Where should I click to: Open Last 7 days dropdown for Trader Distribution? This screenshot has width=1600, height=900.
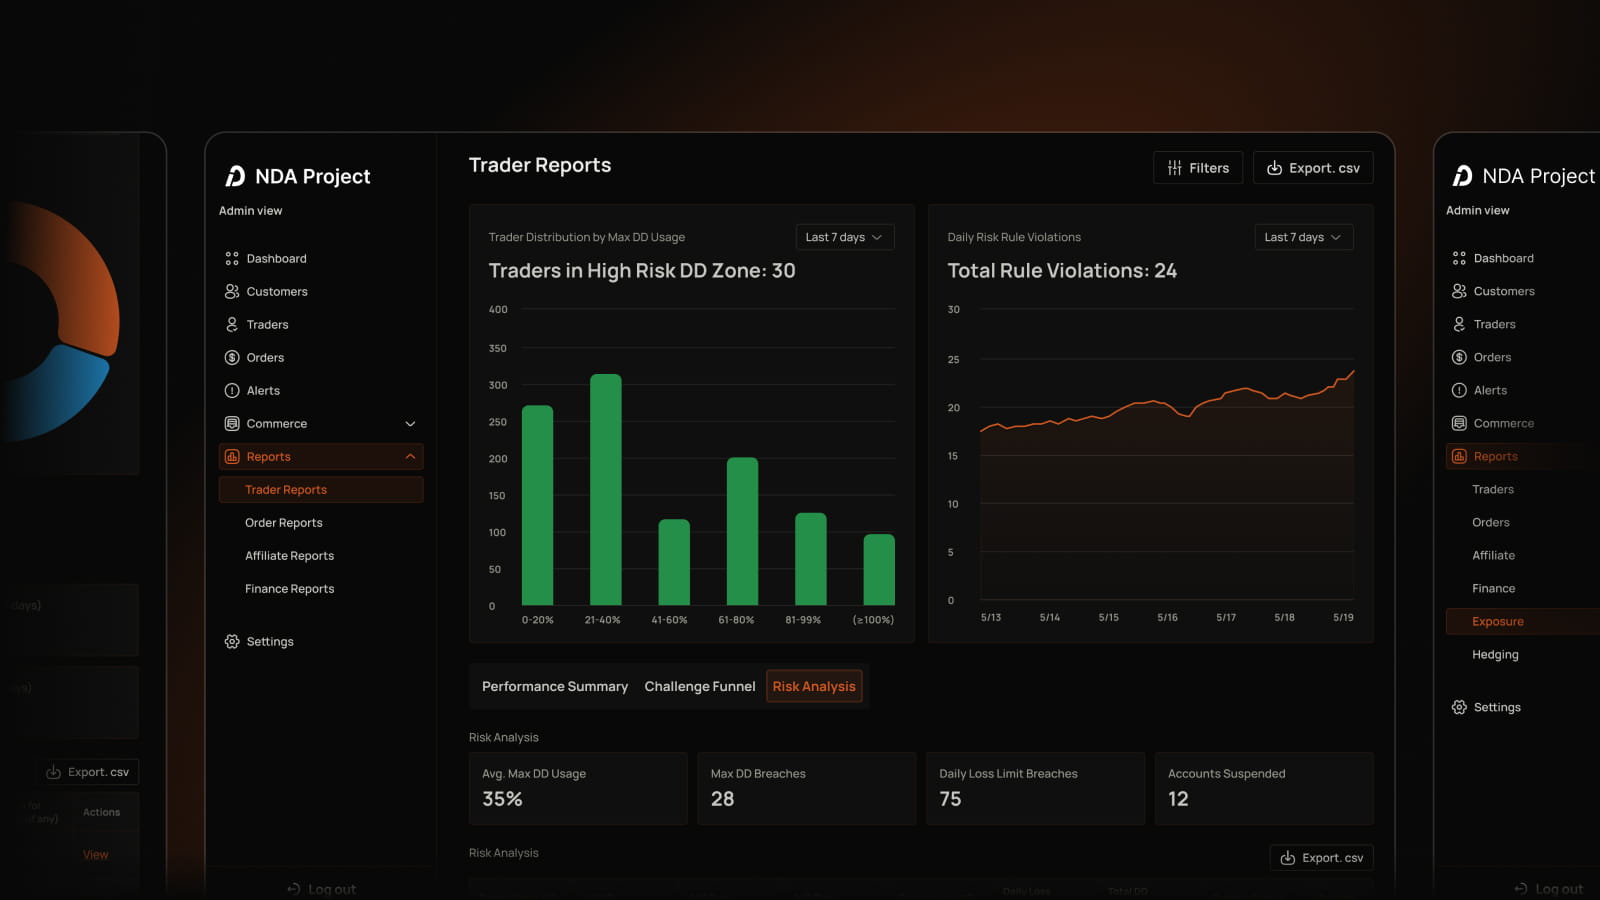click(x=845, y=237)
